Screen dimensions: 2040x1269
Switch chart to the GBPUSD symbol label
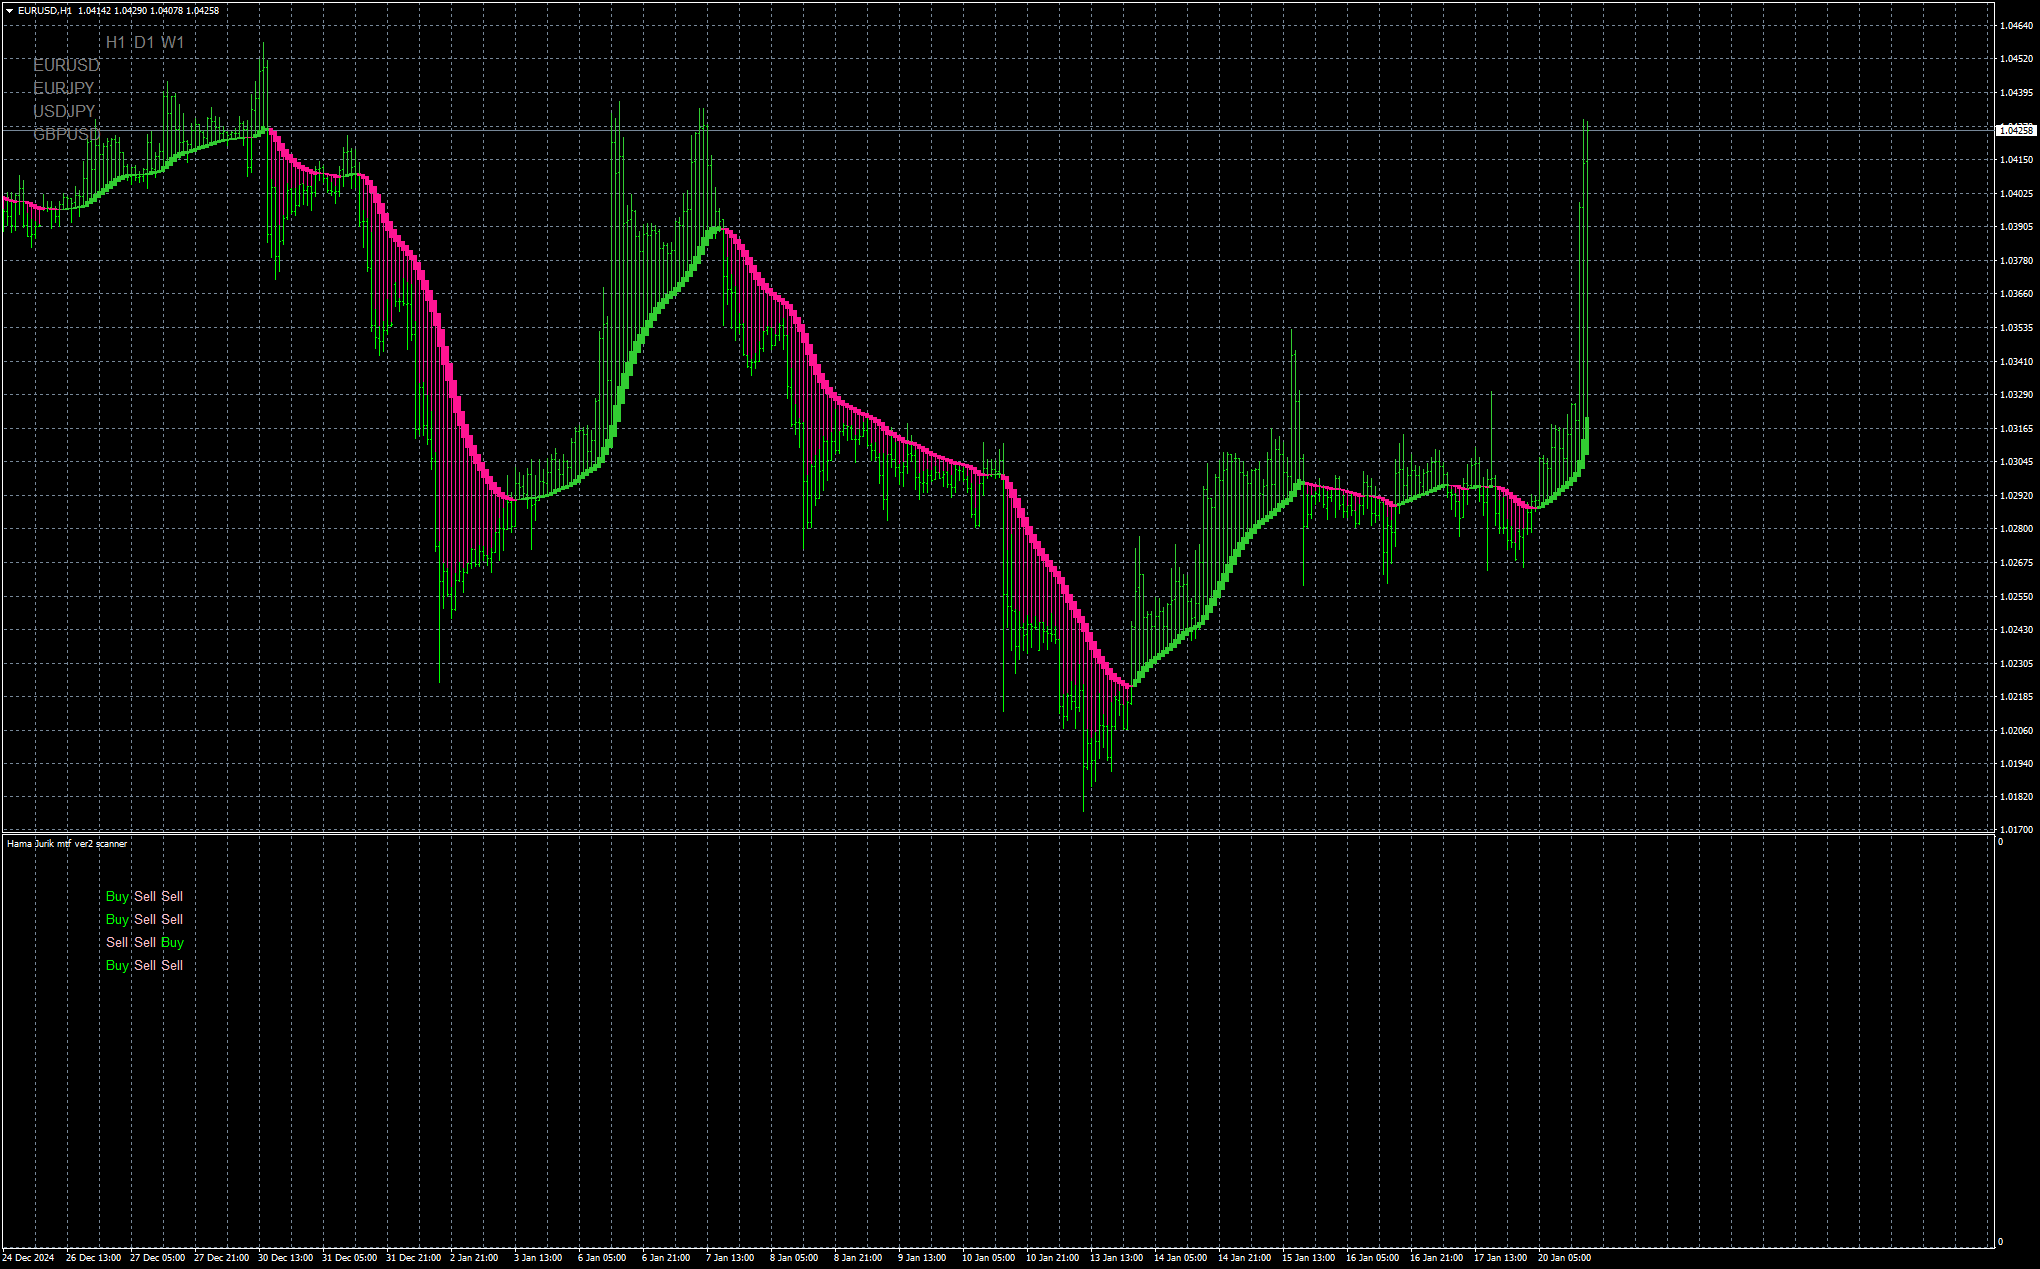pyautogui.click(x=67, y=134)
